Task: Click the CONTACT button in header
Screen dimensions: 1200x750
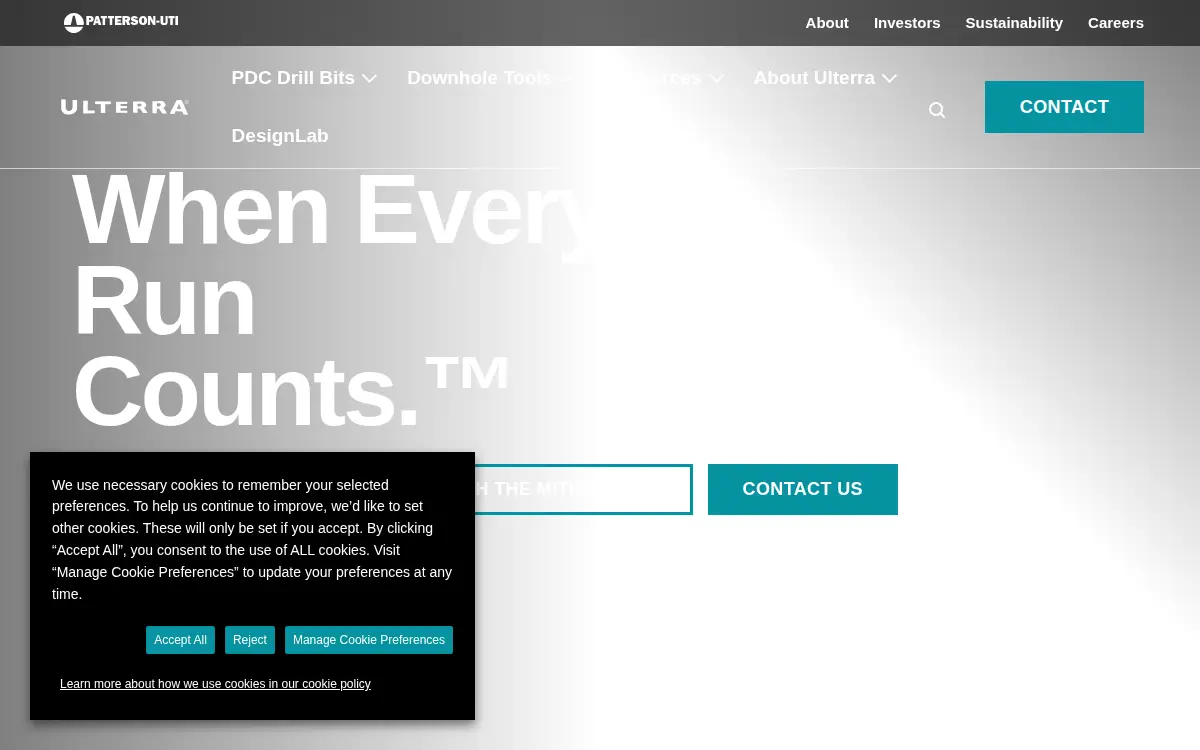Action: point(1064,107)
